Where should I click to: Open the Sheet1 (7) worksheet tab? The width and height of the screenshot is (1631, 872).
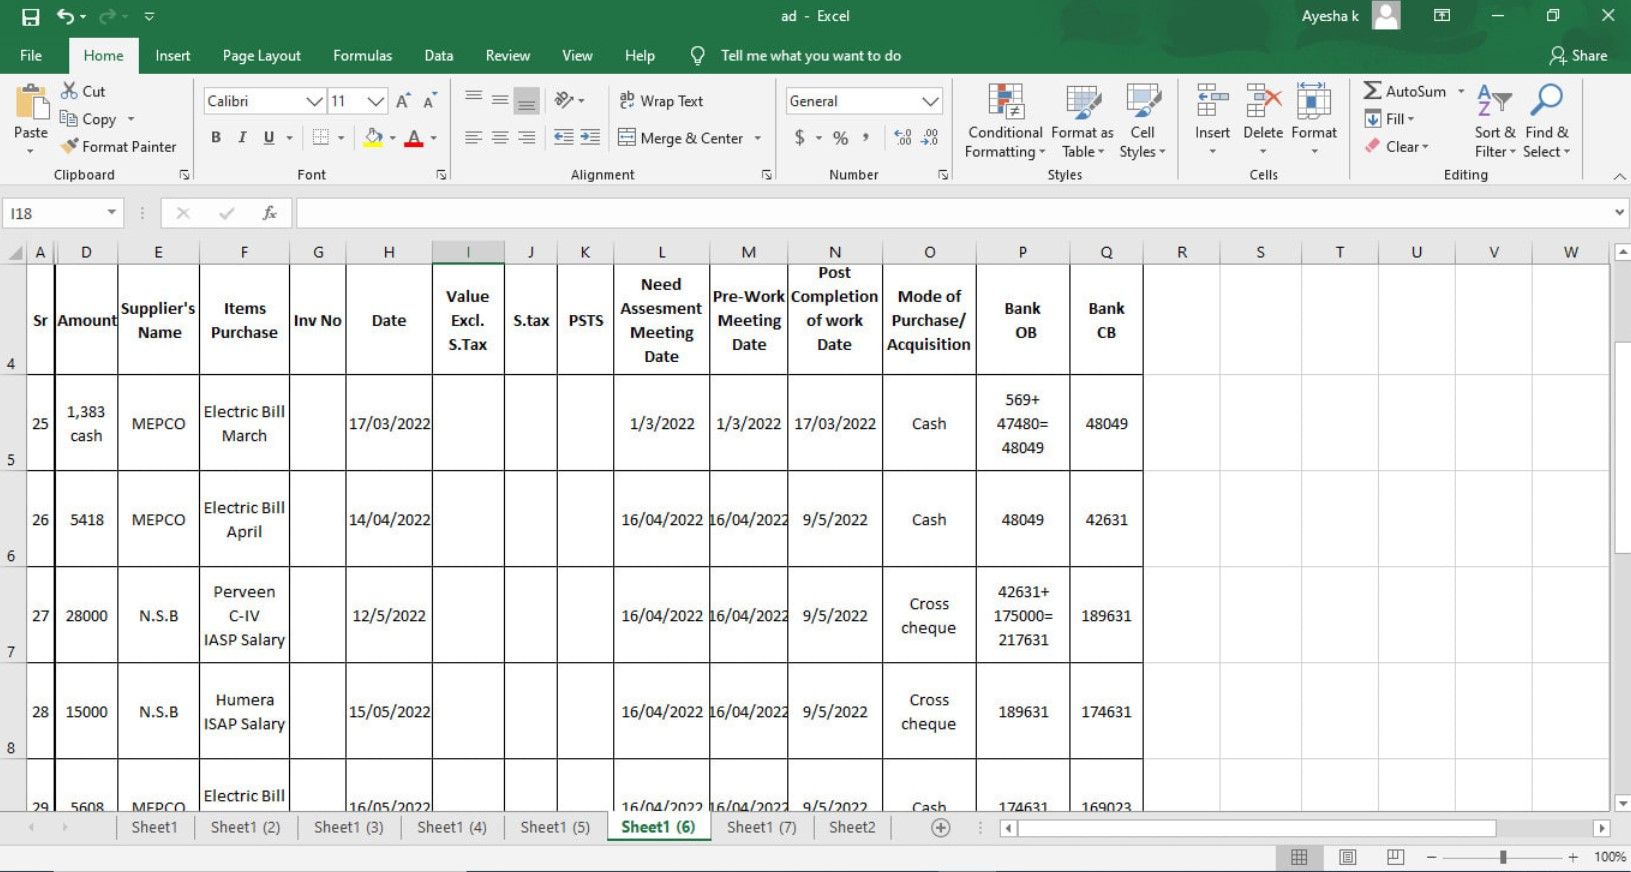pos(761,827)
